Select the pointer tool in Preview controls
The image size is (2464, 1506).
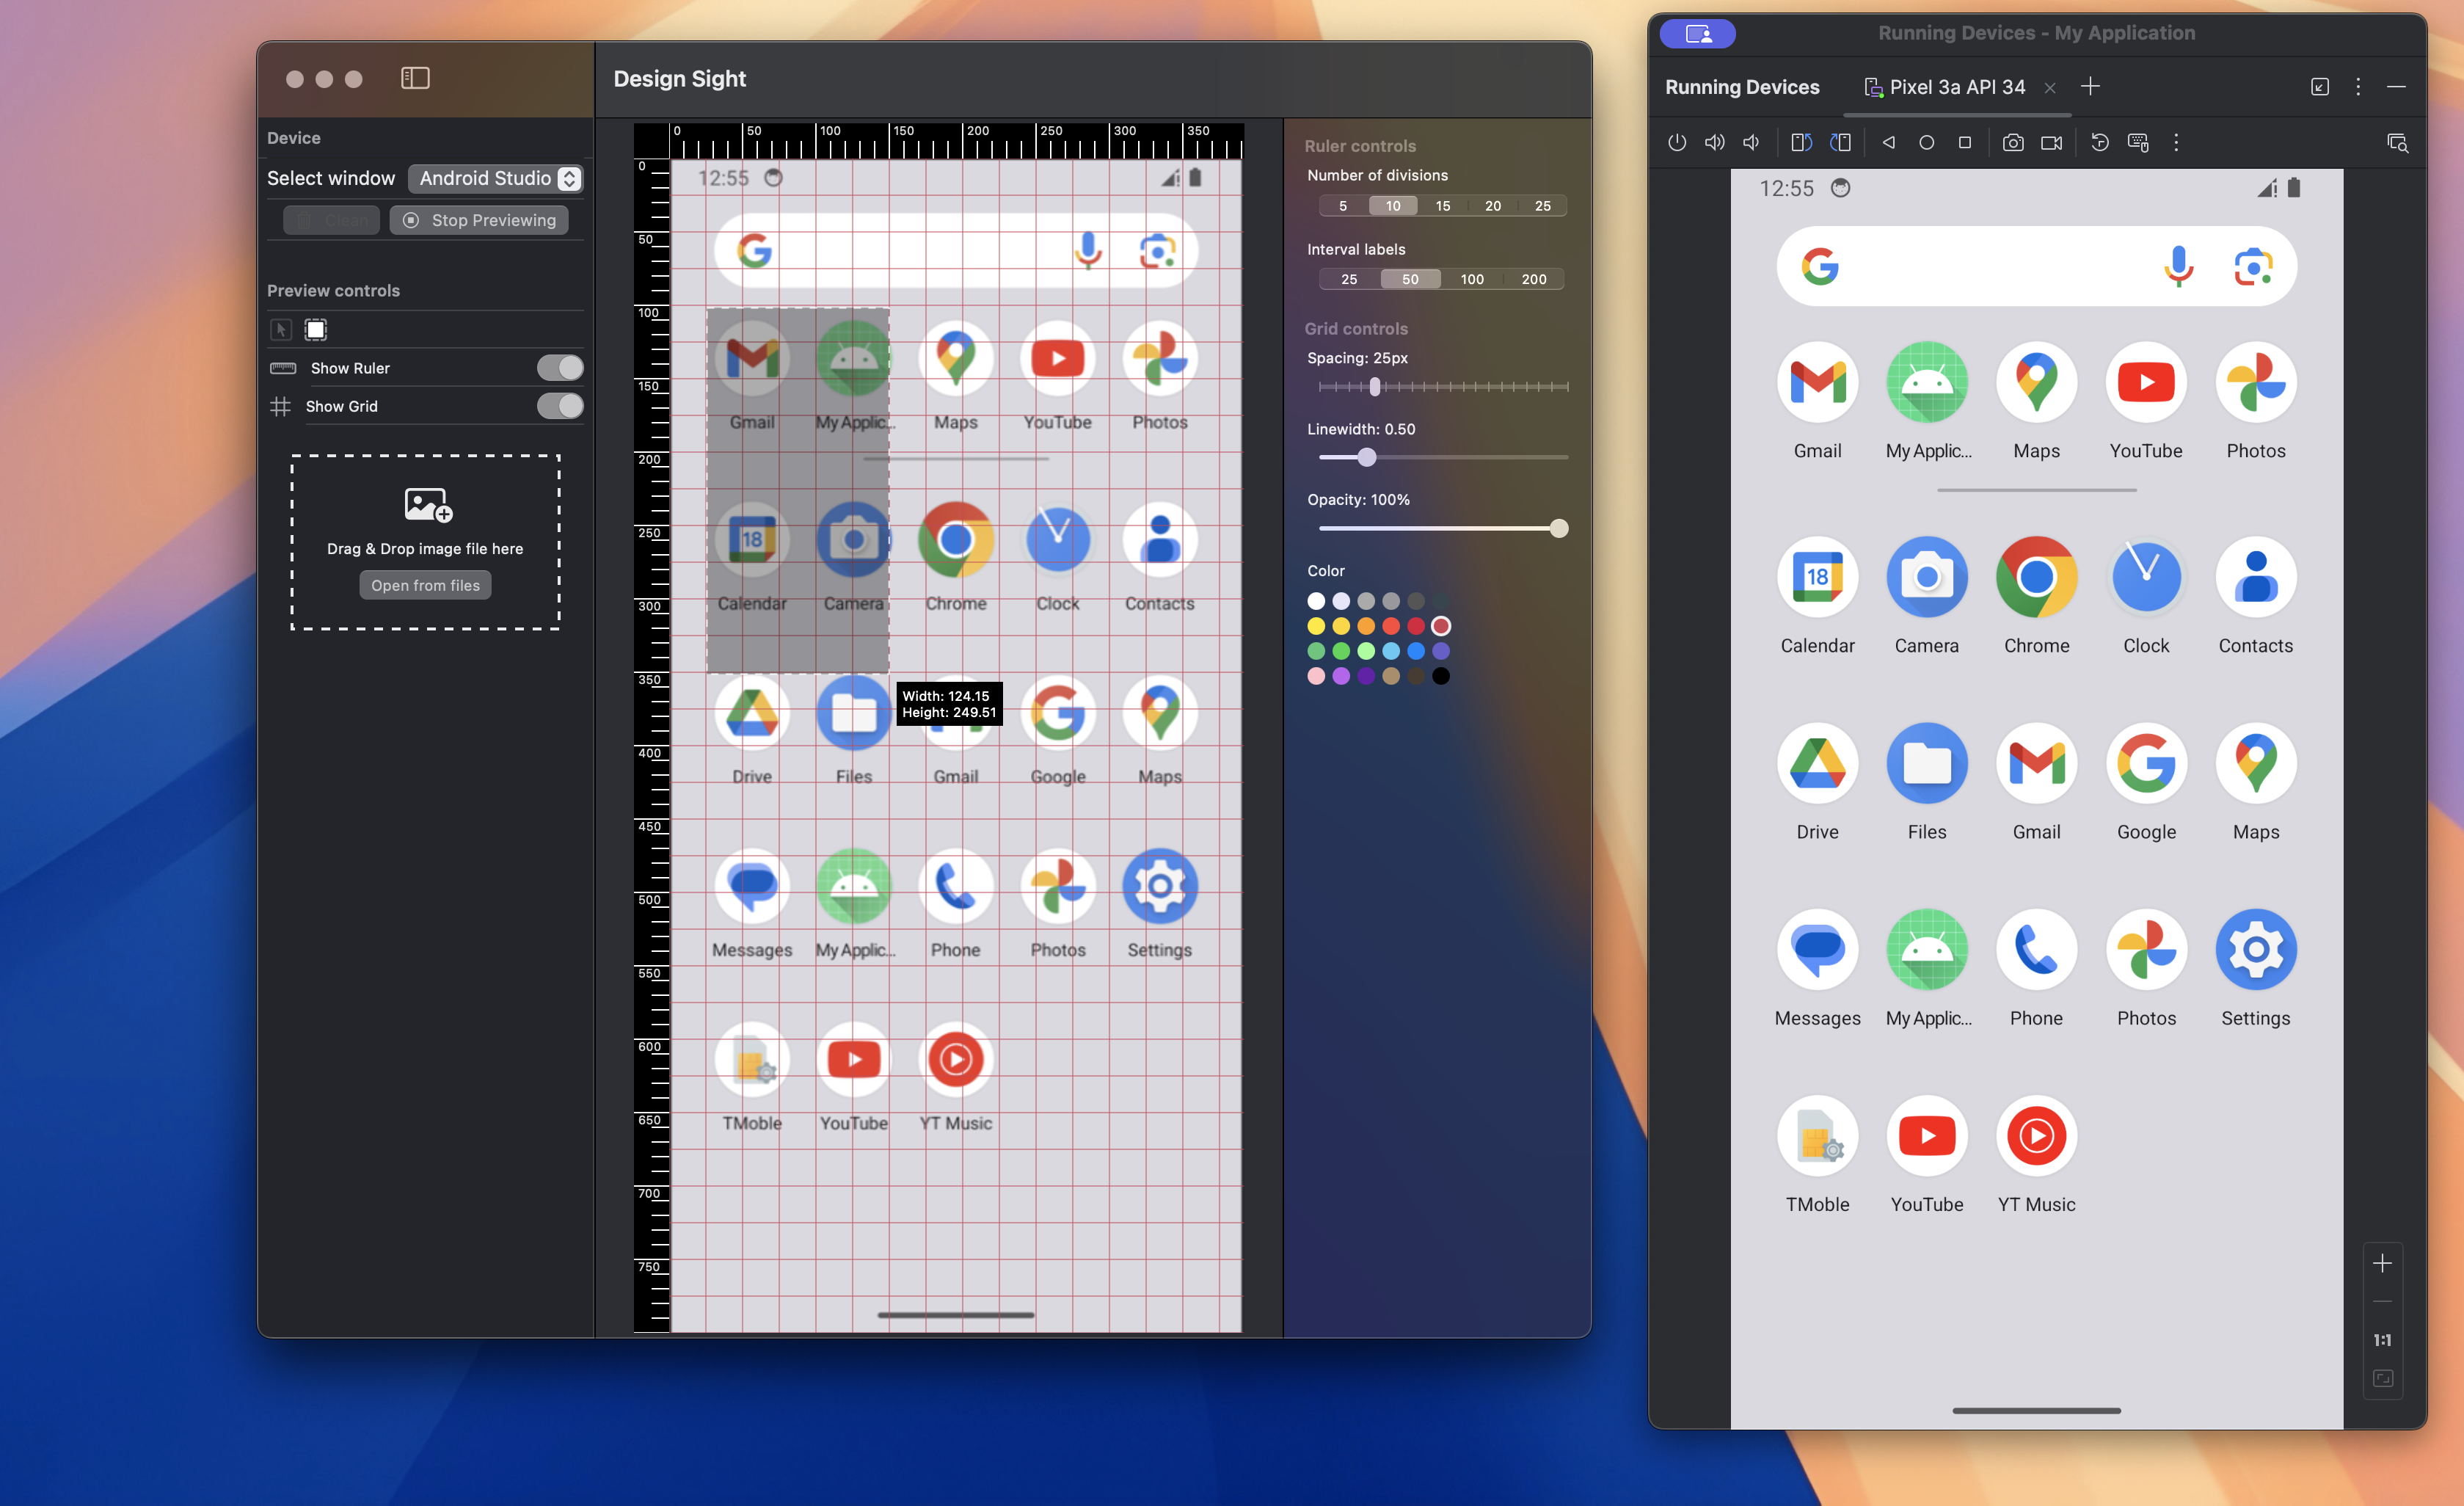click(x=281, y=329)
